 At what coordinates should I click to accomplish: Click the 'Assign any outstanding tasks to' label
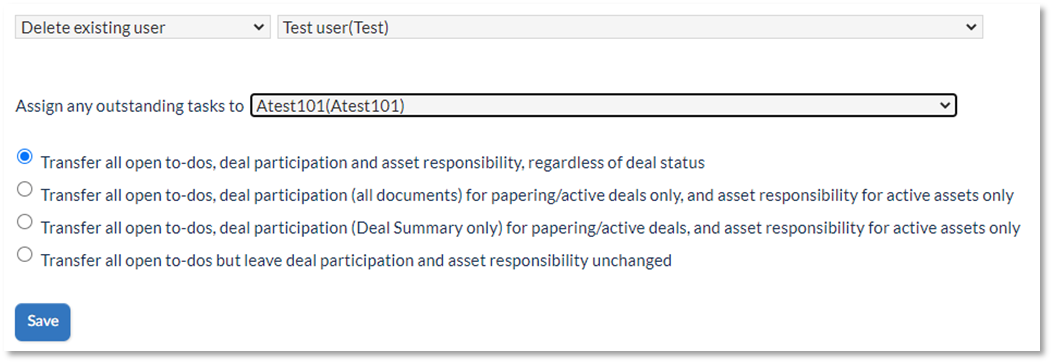129,107
